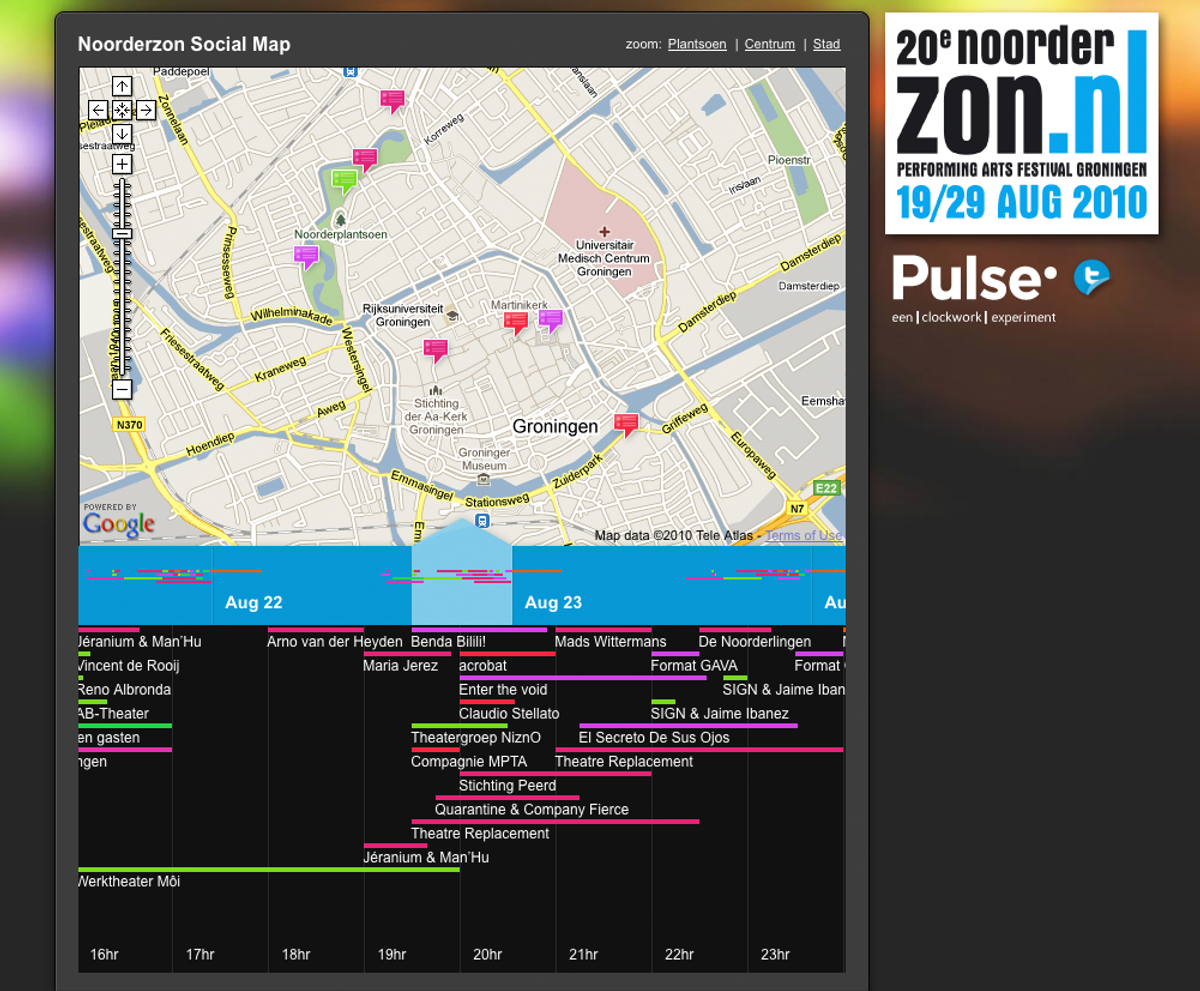The image size is (1200, 991).
Task: Select Theatre Replacement event starting at 21hr
Action: point(624,762)
